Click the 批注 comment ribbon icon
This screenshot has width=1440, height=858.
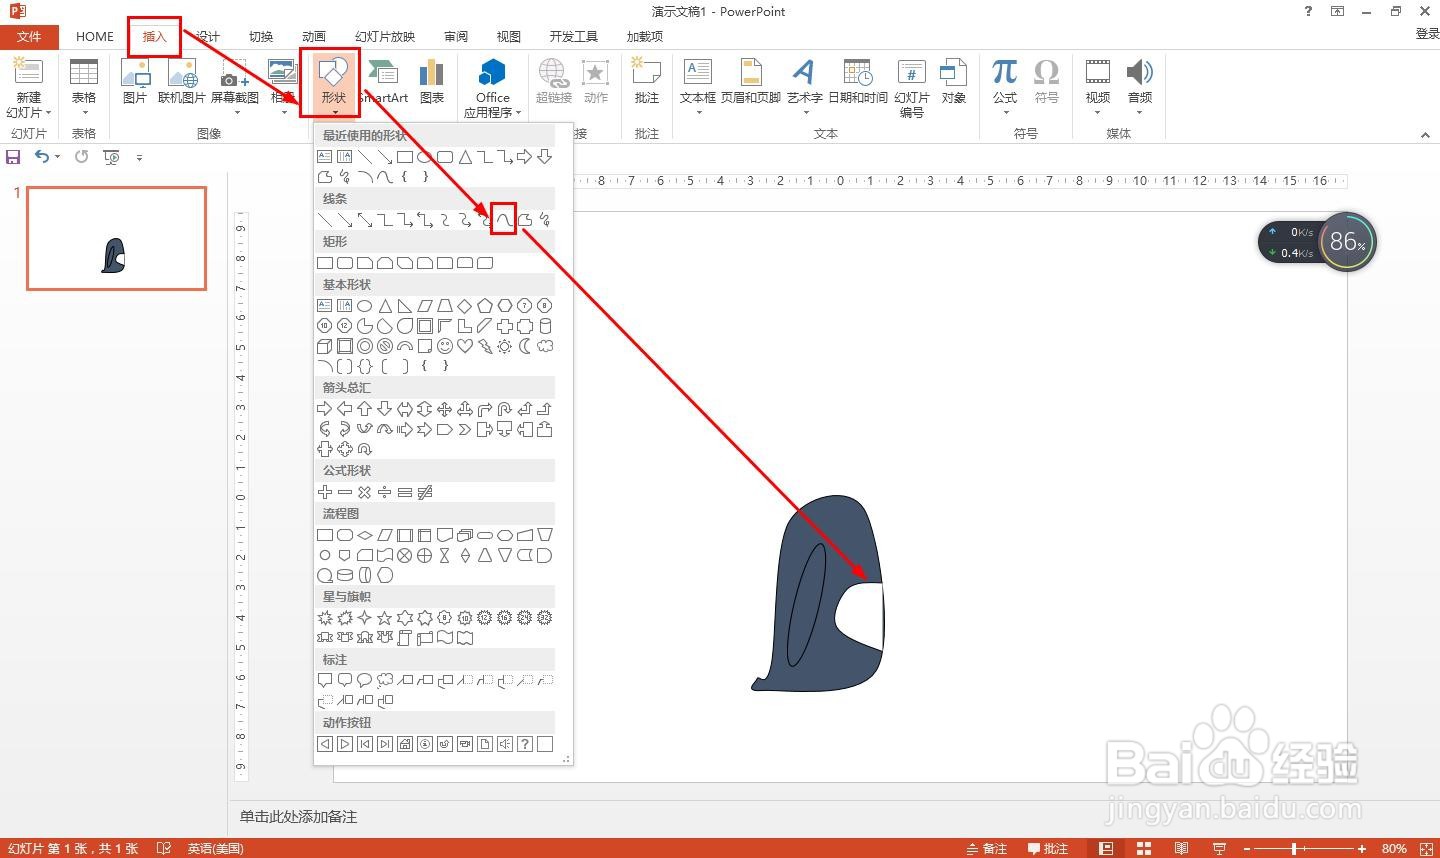coord(647,81)
